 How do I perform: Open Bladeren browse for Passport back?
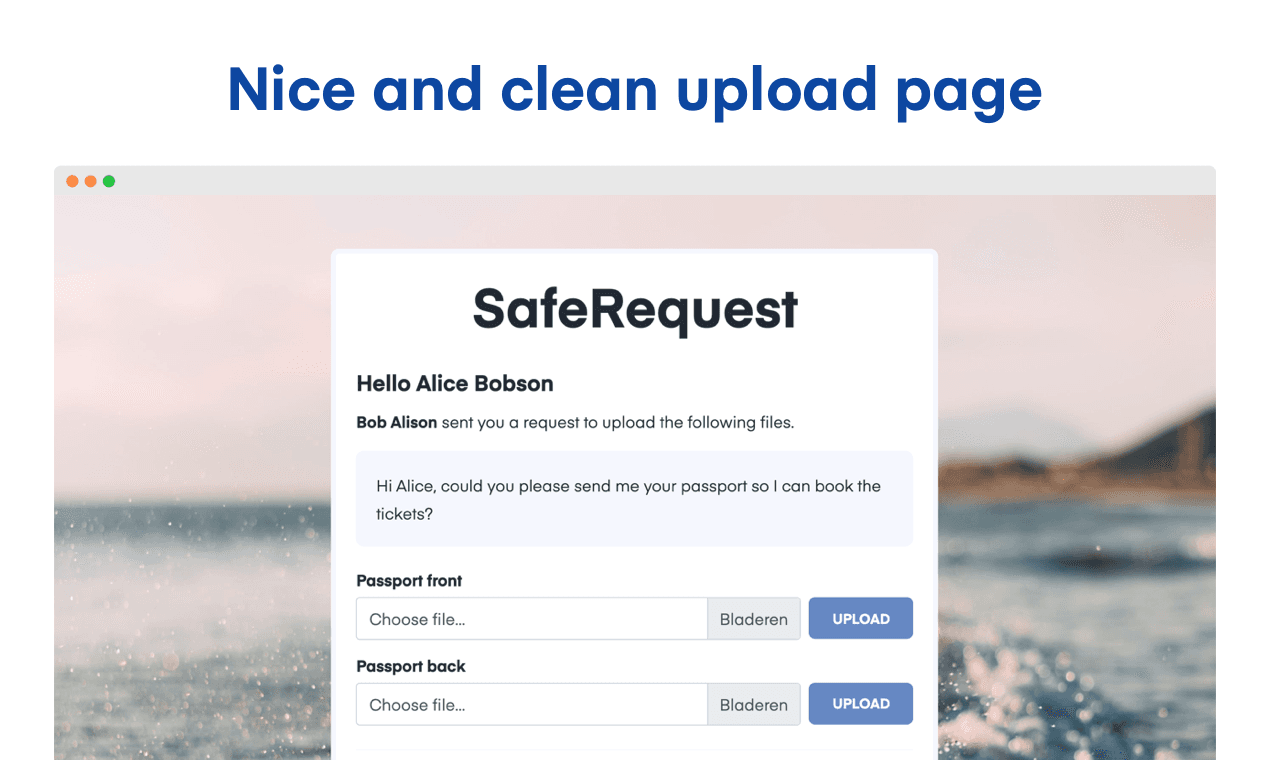(x=754, y=704)
